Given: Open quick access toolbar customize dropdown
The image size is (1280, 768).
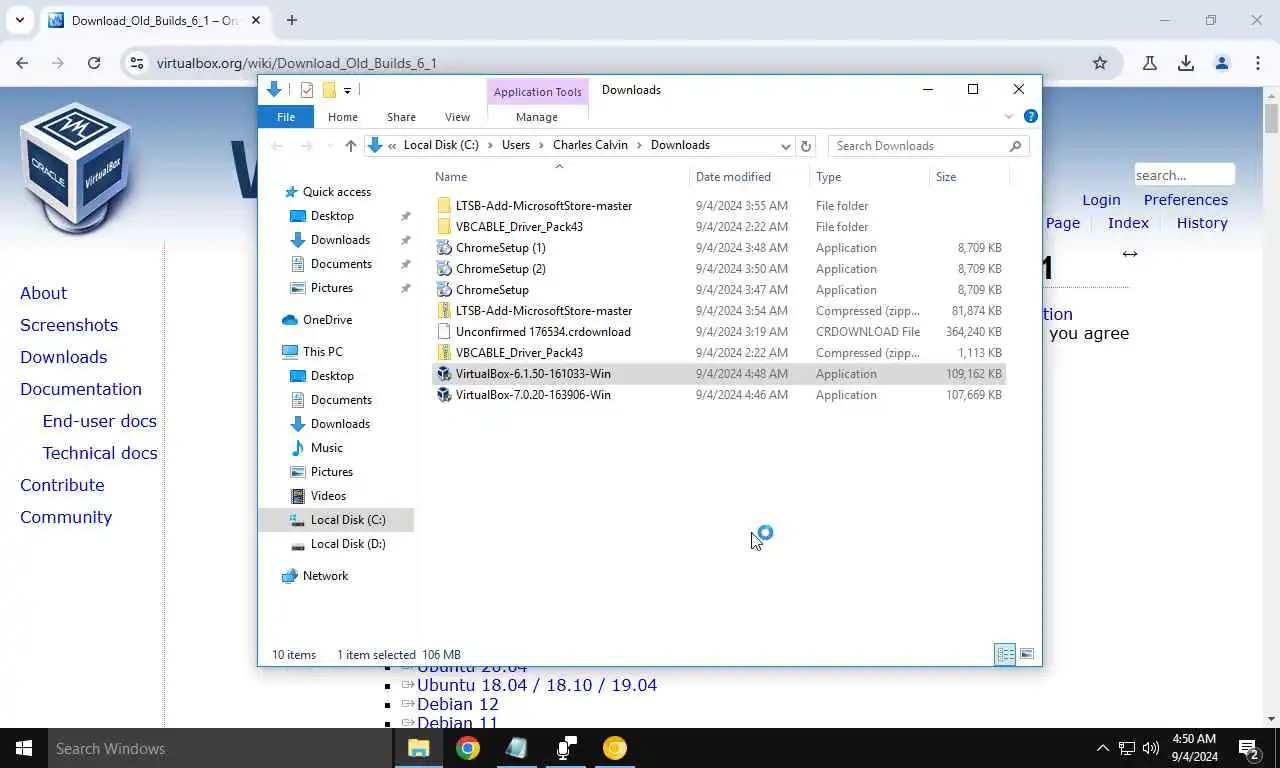Looking at the screenshot, I should 347,91.
